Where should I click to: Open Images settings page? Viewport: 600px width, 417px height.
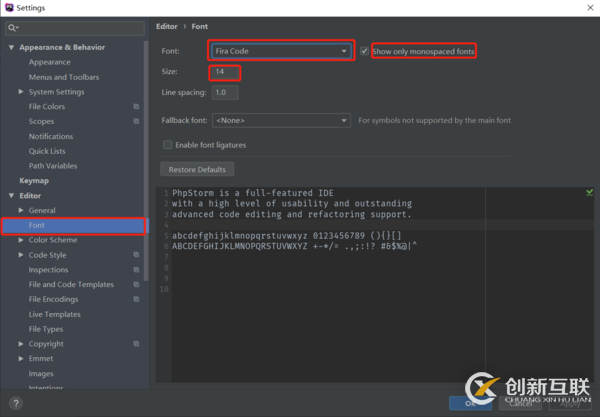(41, 373)
